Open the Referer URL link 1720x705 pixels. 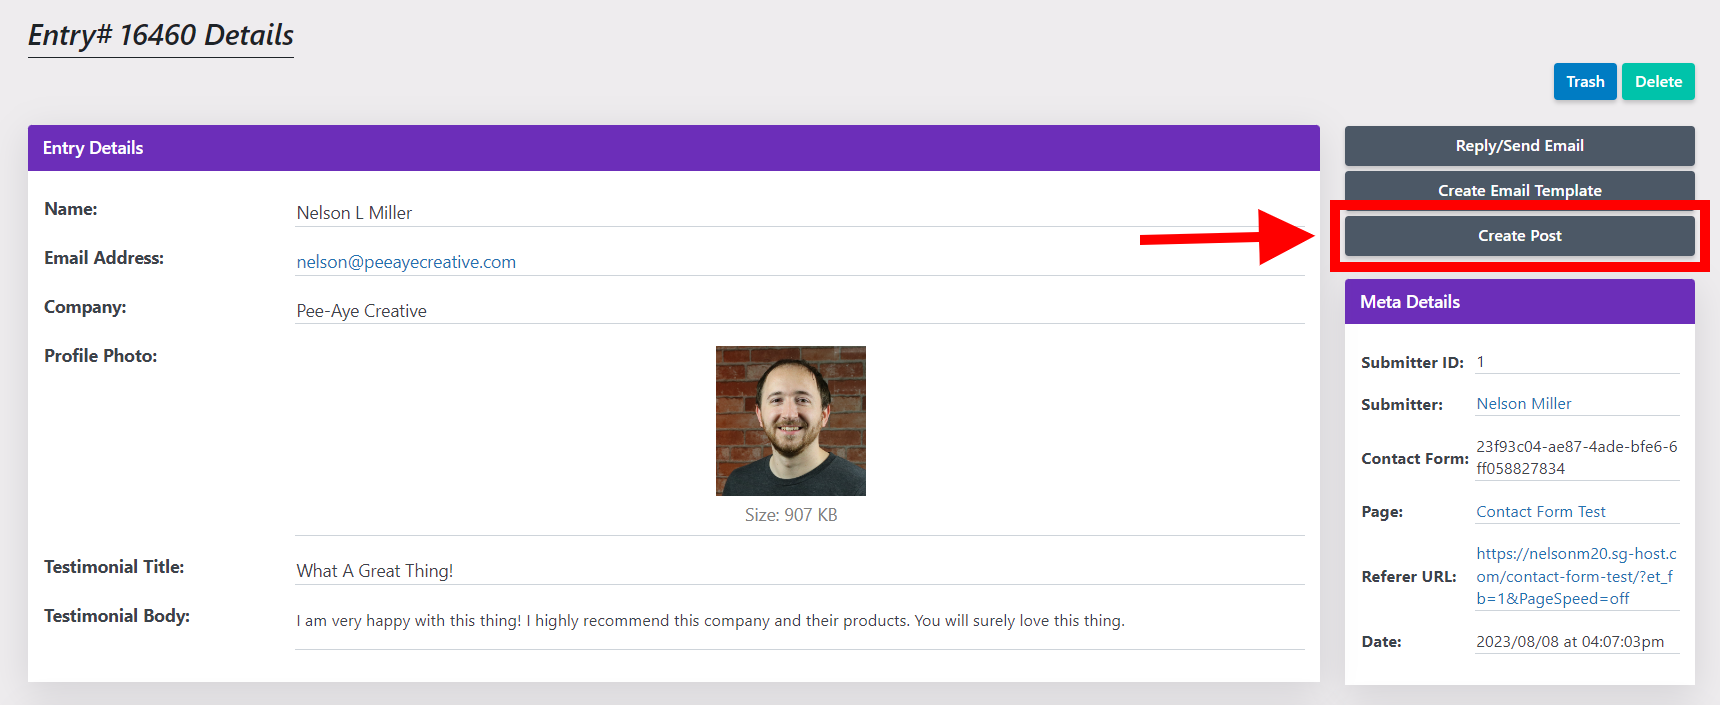(1577, 576)
